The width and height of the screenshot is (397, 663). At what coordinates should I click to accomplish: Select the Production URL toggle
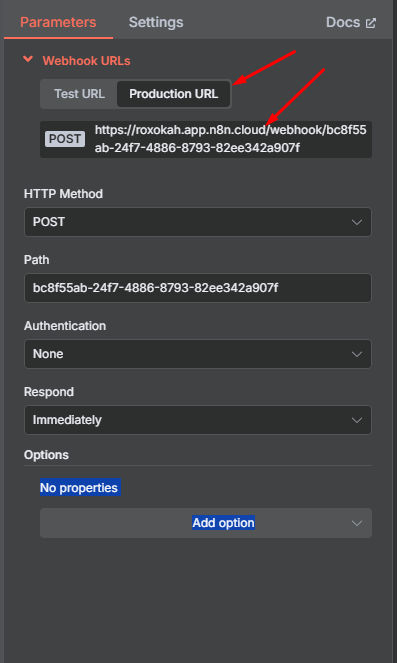pyautogui.click(x=173, y=93)
